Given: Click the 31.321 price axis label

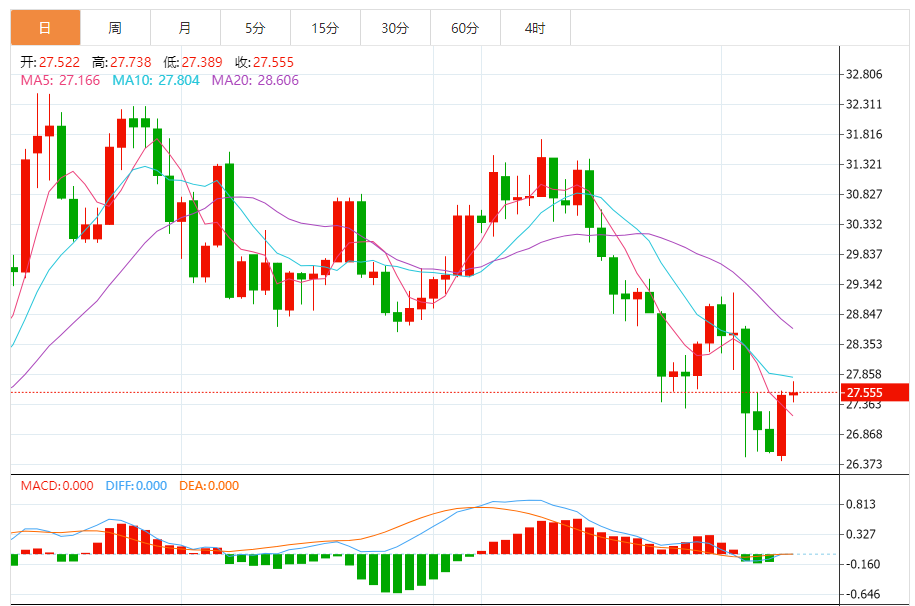Looking at the screenshot, I should click(x=864, y=164).
